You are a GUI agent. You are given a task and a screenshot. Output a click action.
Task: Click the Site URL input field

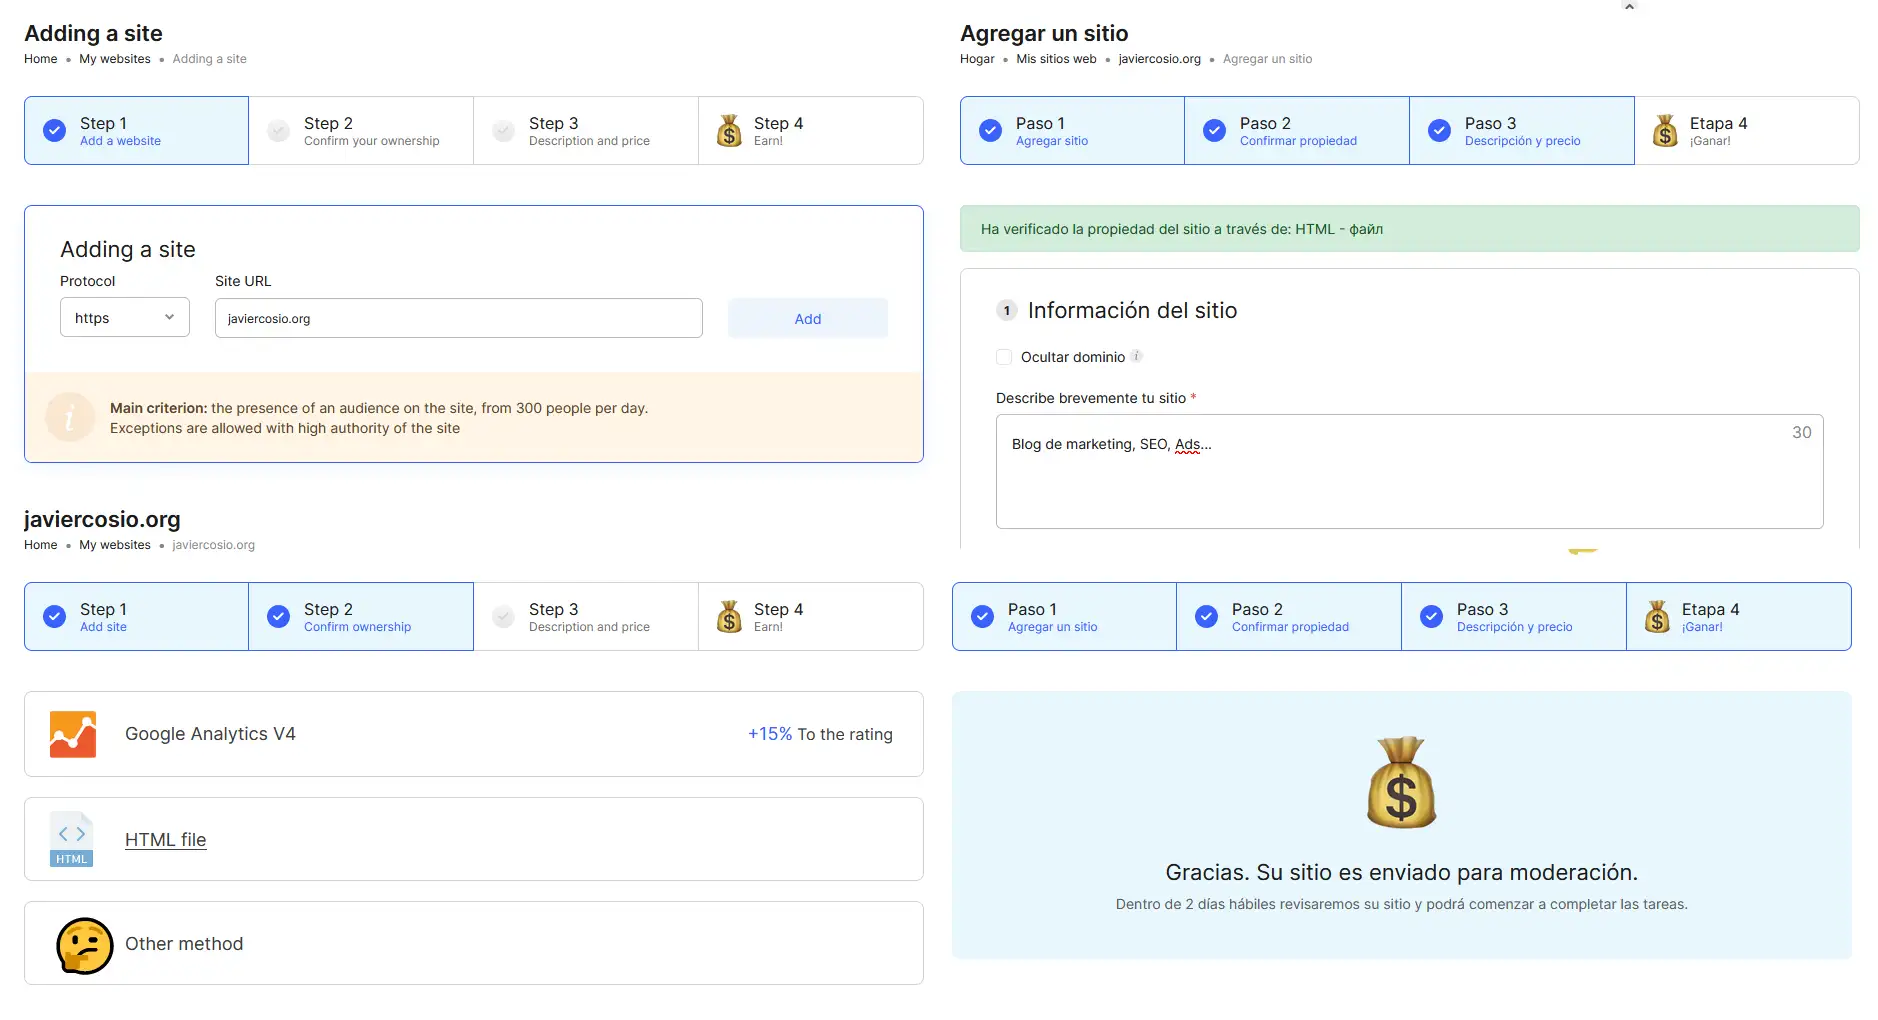(458, 318)
